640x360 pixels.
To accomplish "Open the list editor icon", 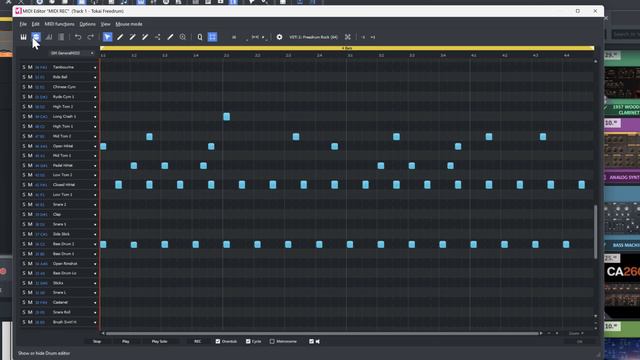I will pyautogui.click(x=61, y=37).
